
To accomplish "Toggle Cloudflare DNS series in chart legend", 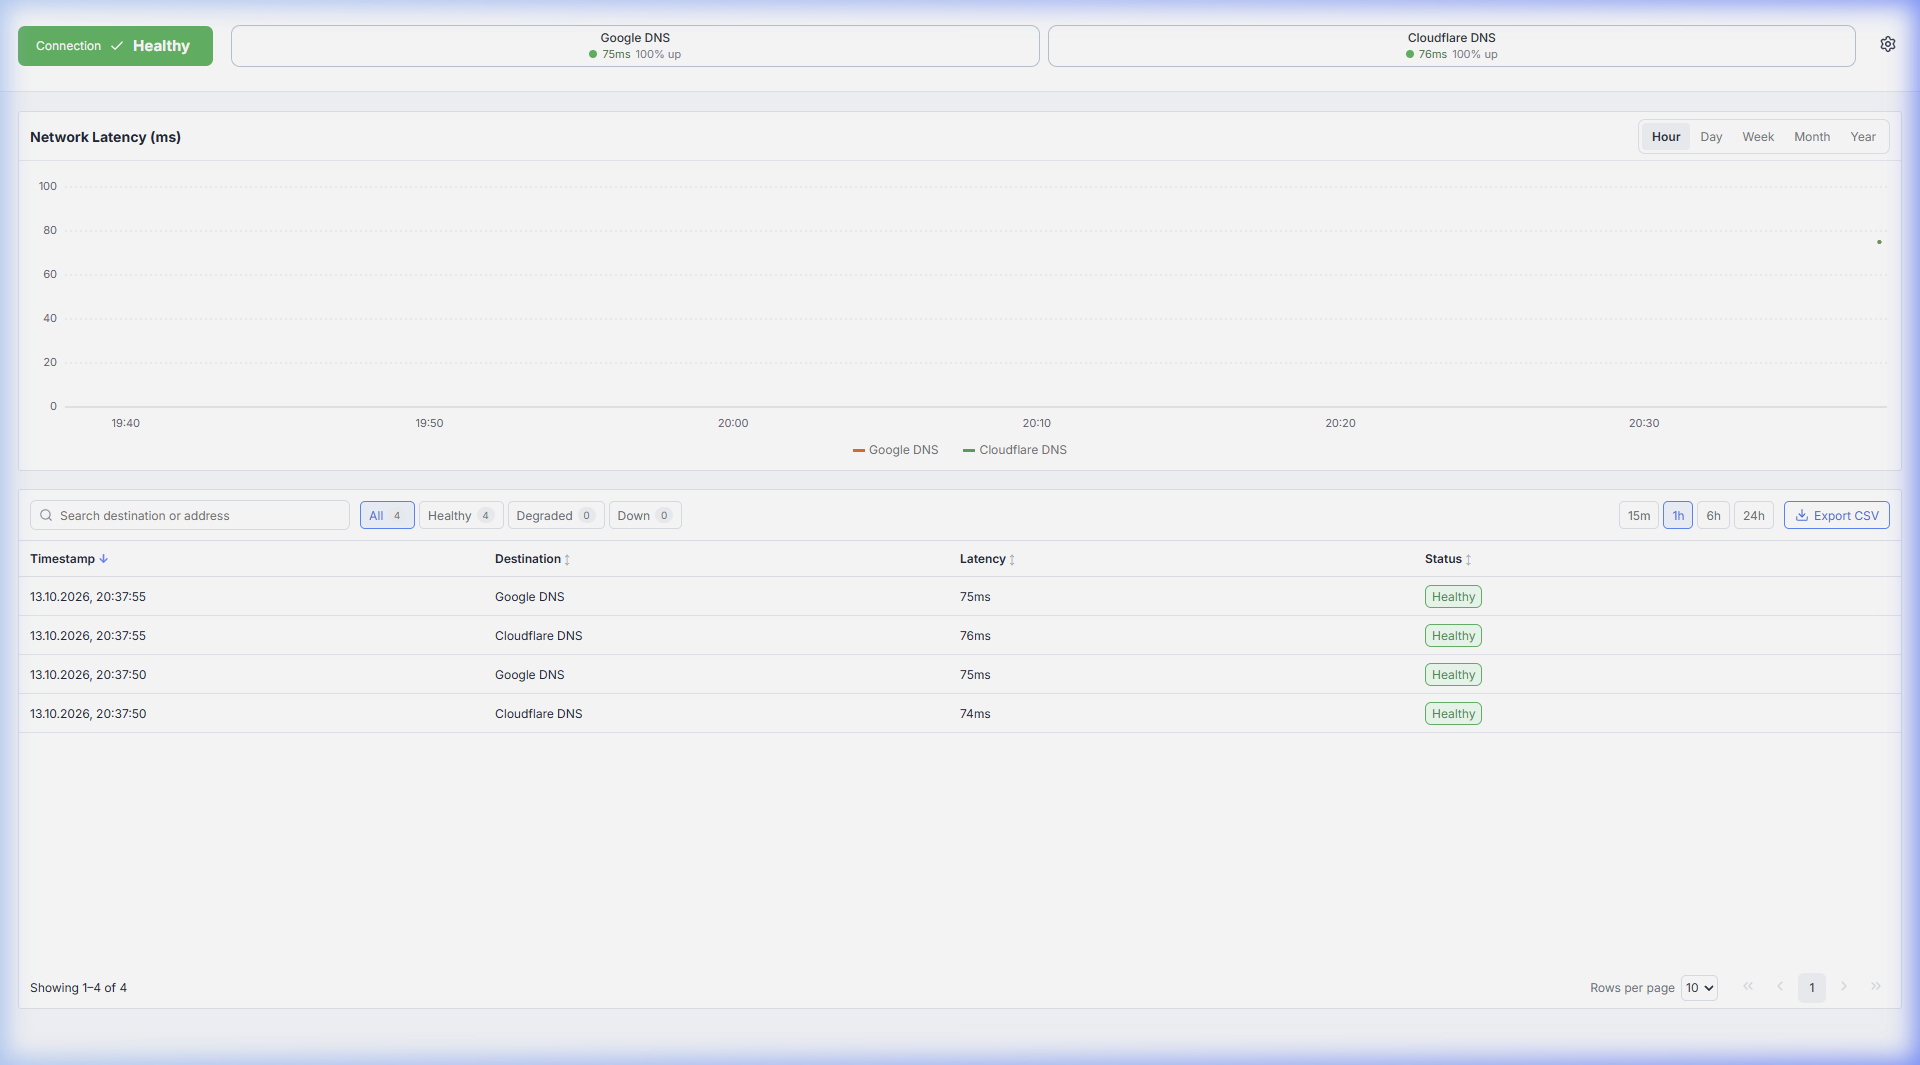I will pyautogui.click(x=1014, y=450).
